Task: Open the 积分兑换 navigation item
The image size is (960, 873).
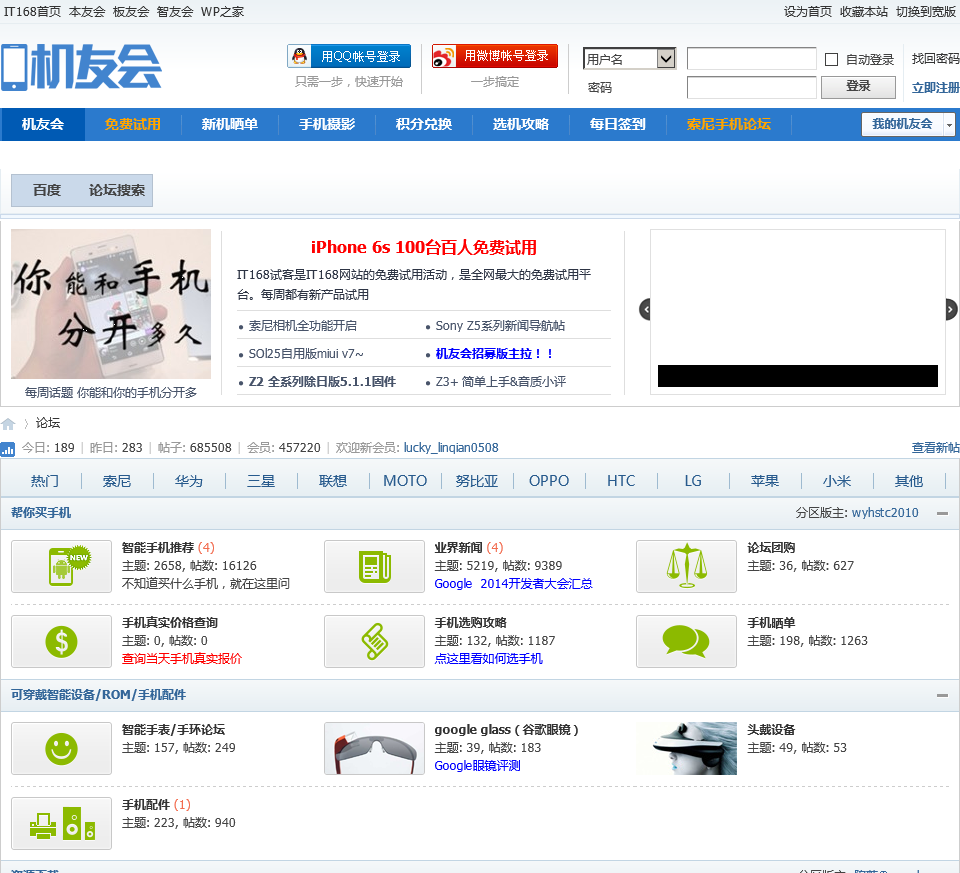Action: click(424, 124)
